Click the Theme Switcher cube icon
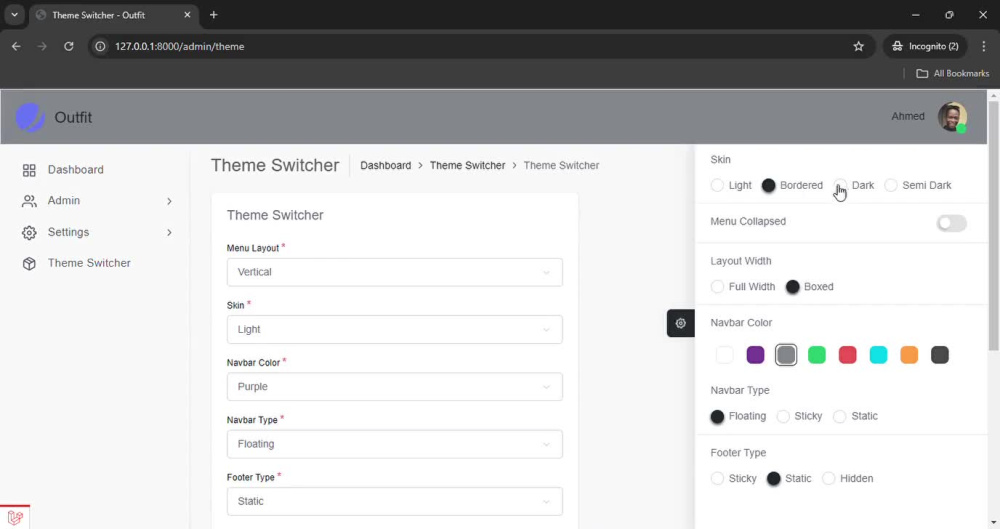 [29, 264]
